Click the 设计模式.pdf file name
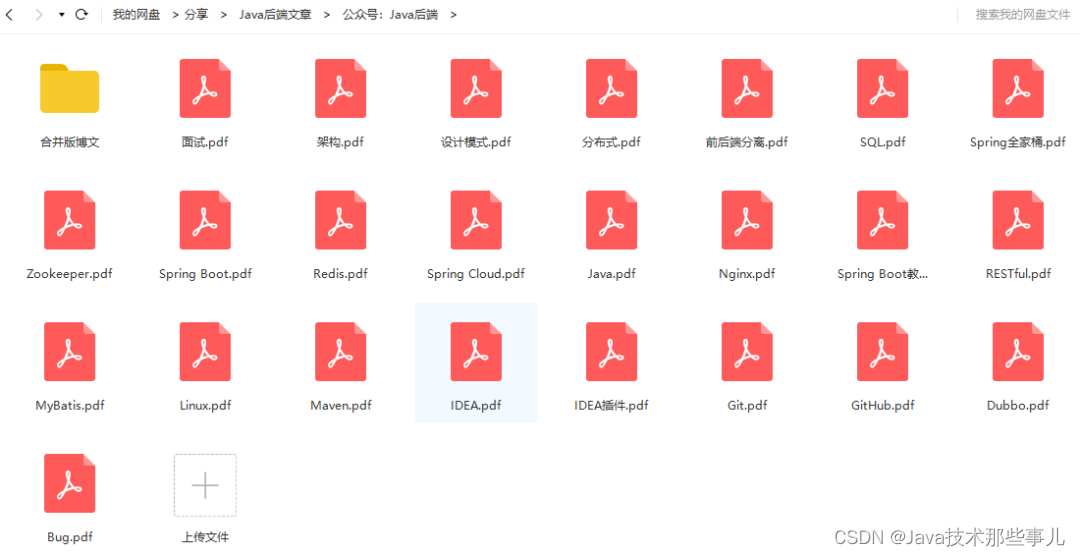The width and height of the screenshot is (1080, 556). 476,142
